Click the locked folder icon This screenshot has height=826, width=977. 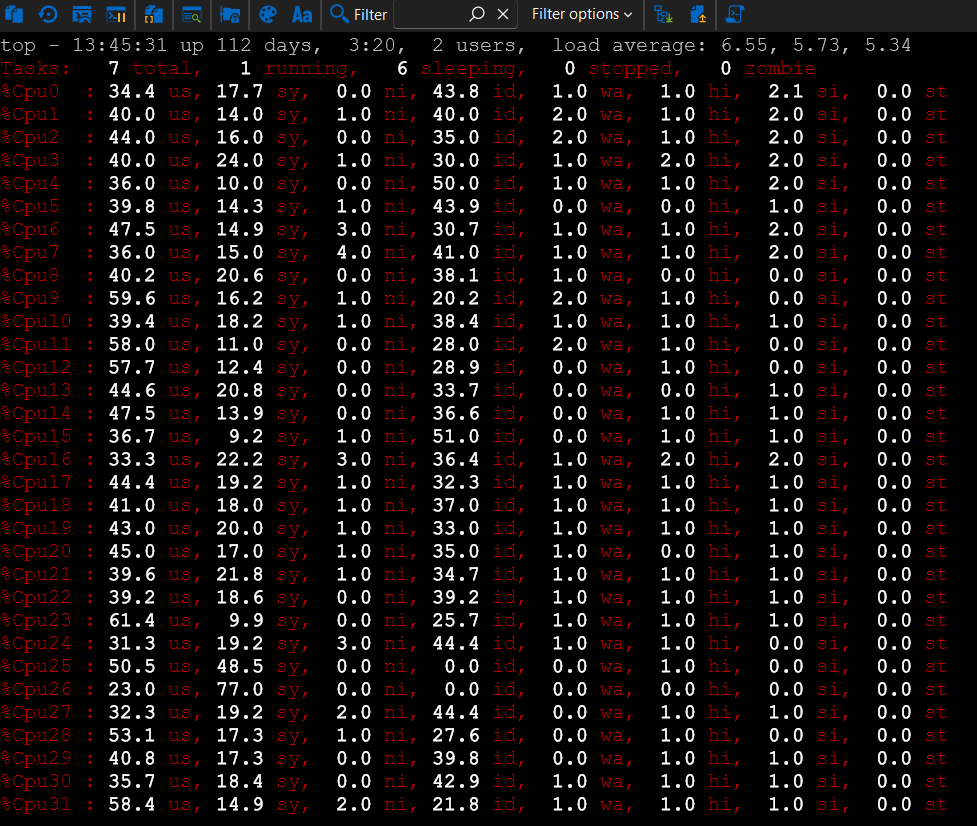pos(229,14)
